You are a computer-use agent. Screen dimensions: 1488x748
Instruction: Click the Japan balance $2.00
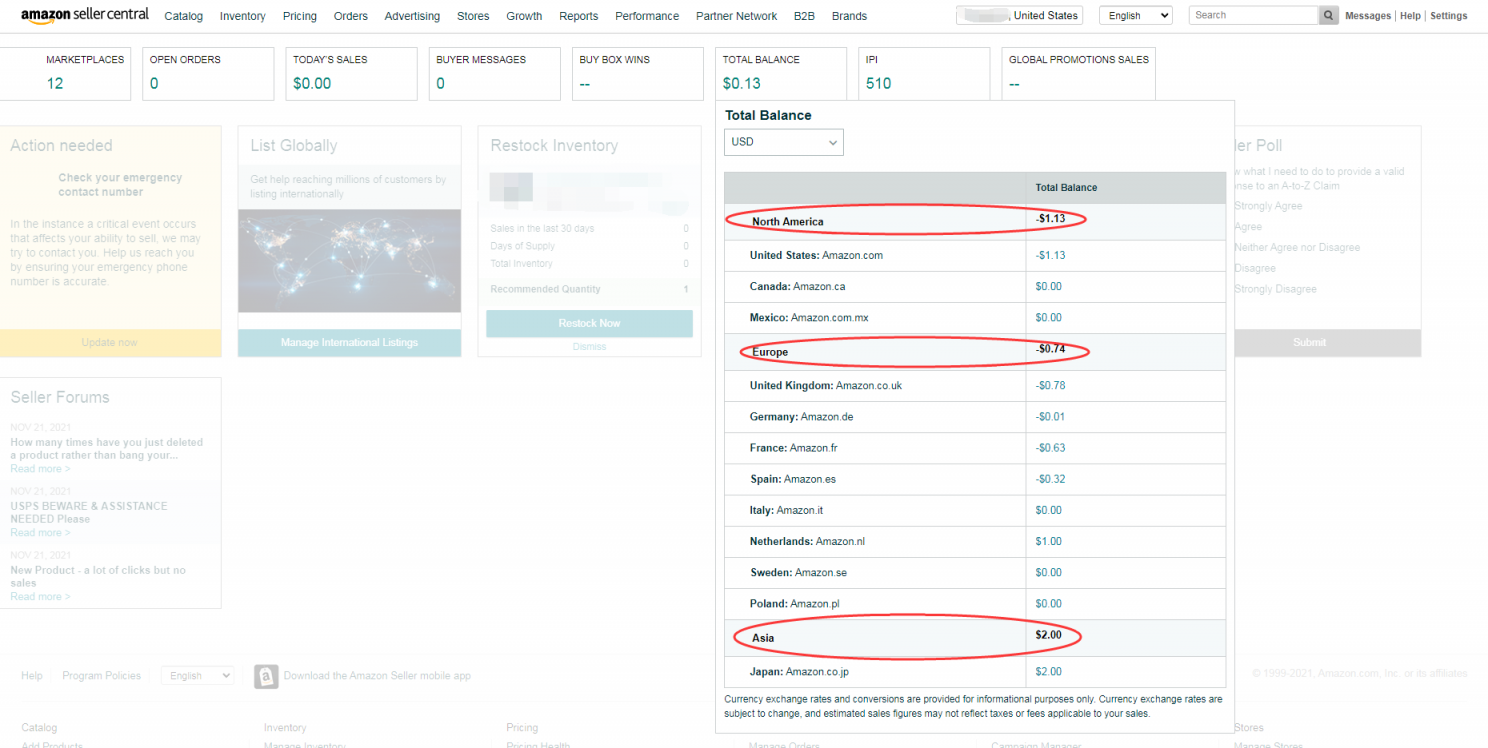point(1049,671)
